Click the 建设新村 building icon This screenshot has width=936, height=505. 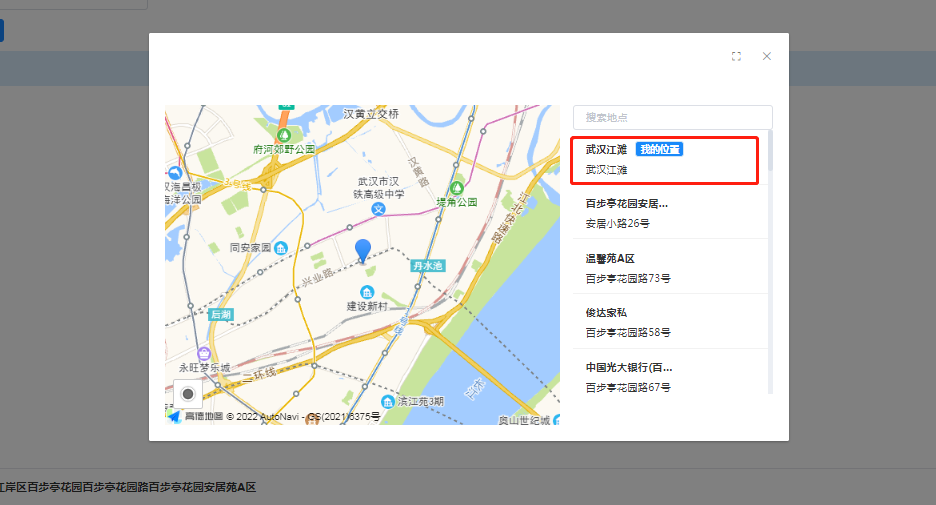(x=367, y=291)
